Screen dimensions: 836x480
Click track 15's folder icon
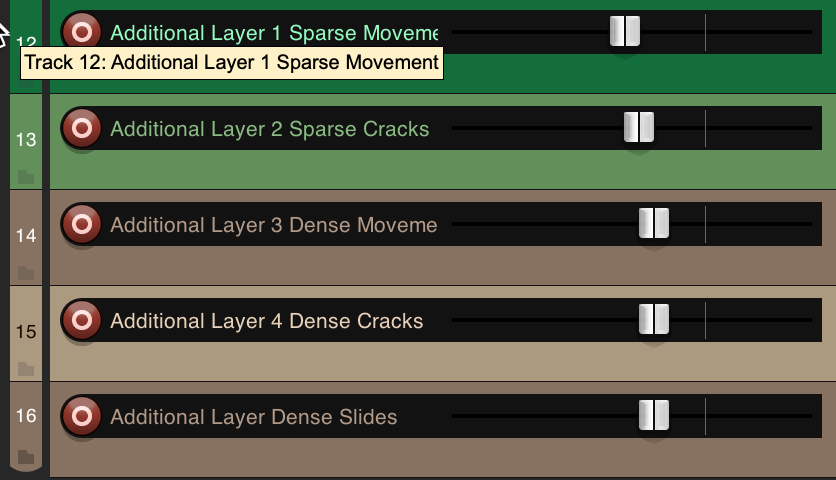point(26,369)
